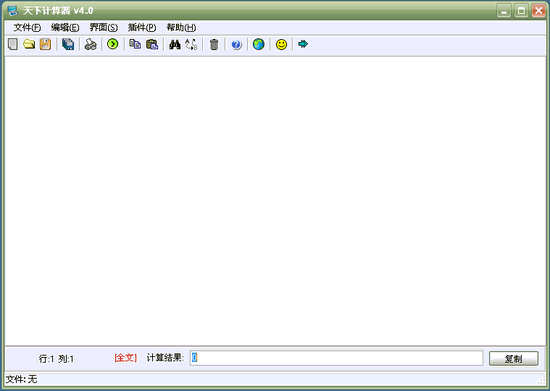Click the app icon in the title bar
Viewport: 550px width, 391px height.
coord(13,11)
